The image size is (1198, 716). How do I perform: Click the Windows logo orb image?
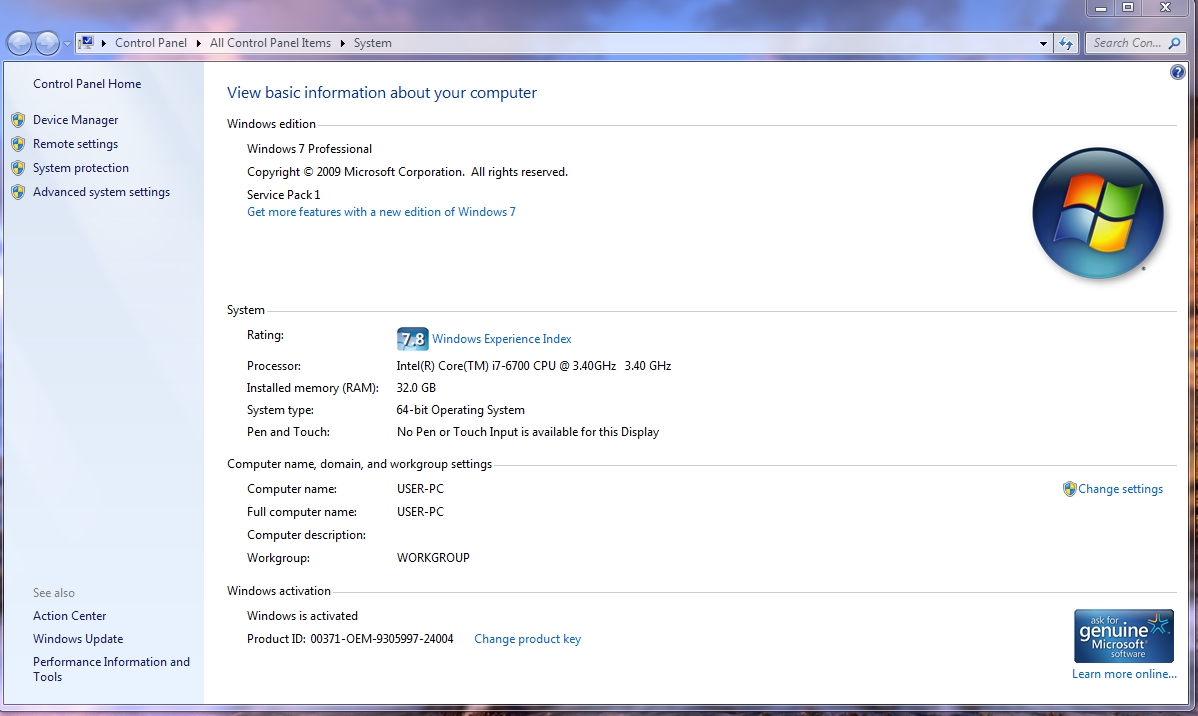point(1098,213)
